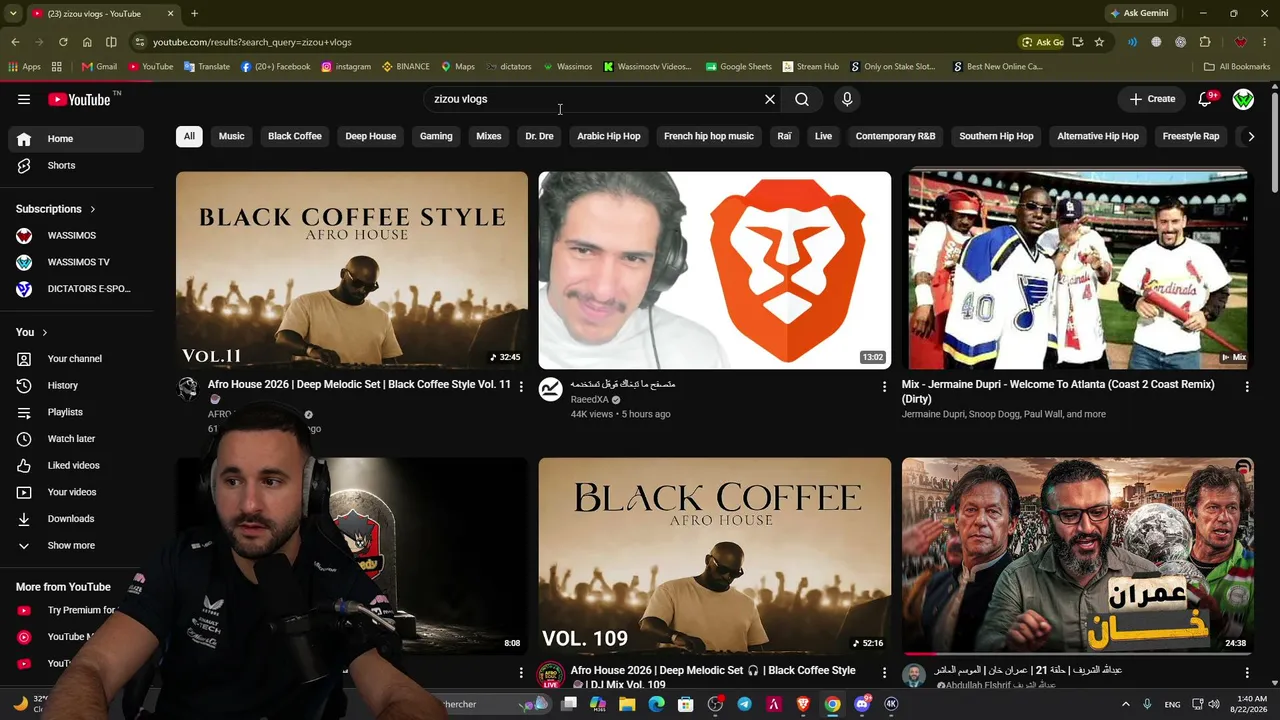This screenshot has width=1280, height=720.
Task: Open Telegram from the taskbar
Action: 744,704
